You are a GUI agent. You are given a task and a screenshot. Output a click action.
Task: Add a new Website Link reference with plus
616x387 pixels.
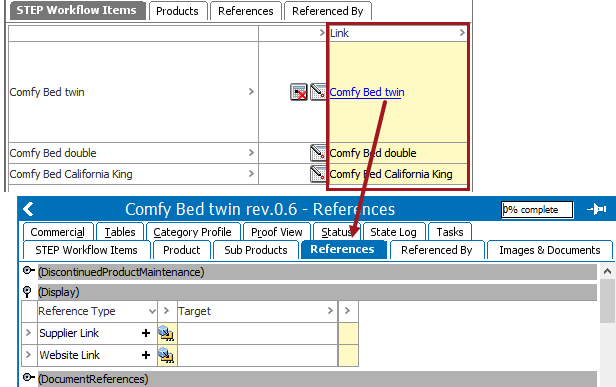pyautogui.click(x=146, y=355)
